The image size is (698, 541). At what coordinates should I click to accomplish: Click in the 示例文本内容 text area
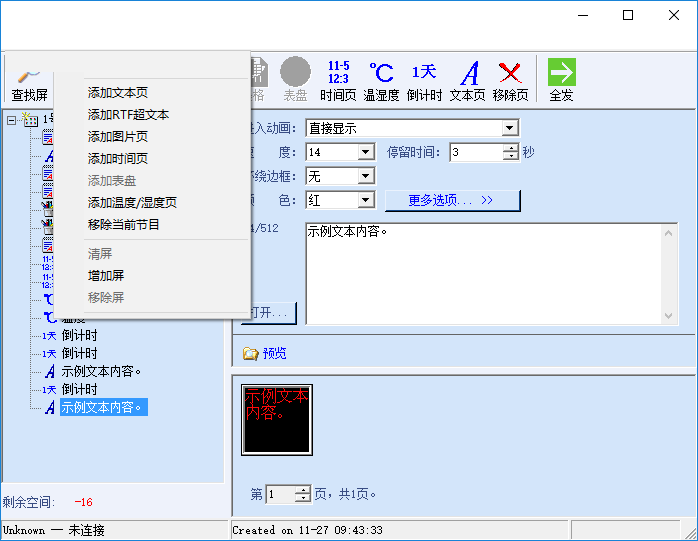(484, 274)
